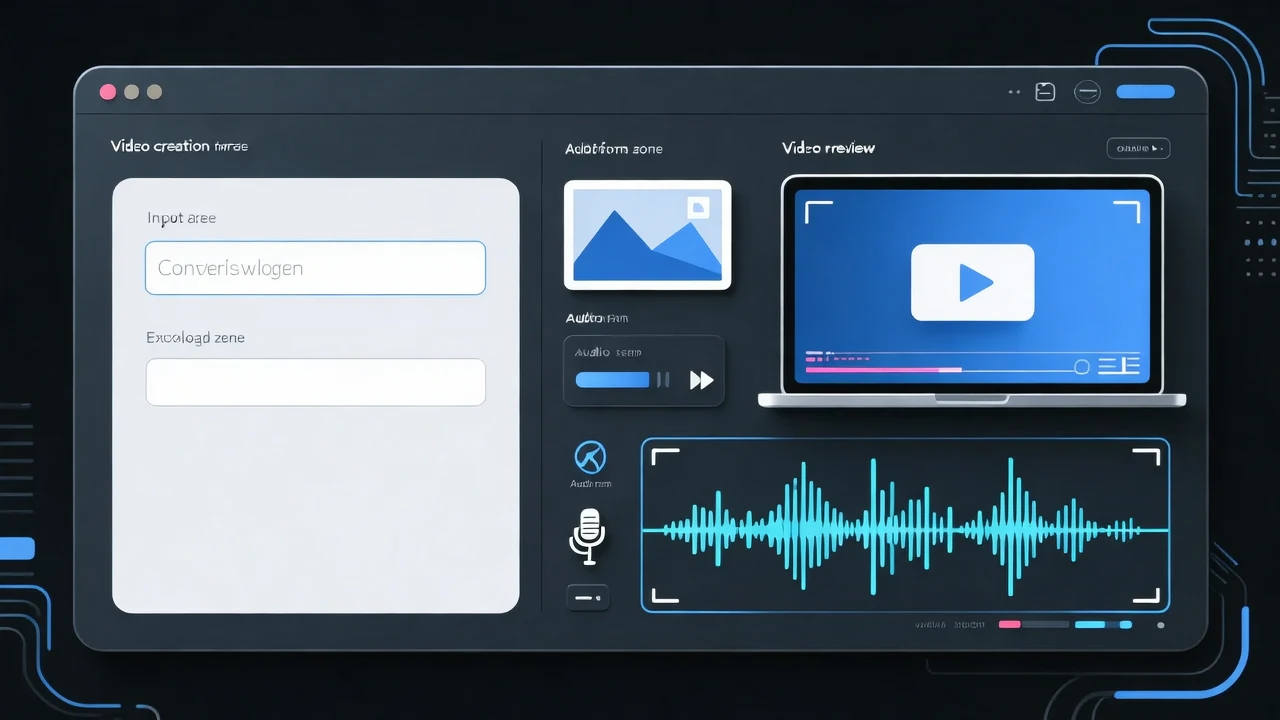Click the input field containing 'Converiswlogen'
The image size is (1280, 720).
(315, 268)
